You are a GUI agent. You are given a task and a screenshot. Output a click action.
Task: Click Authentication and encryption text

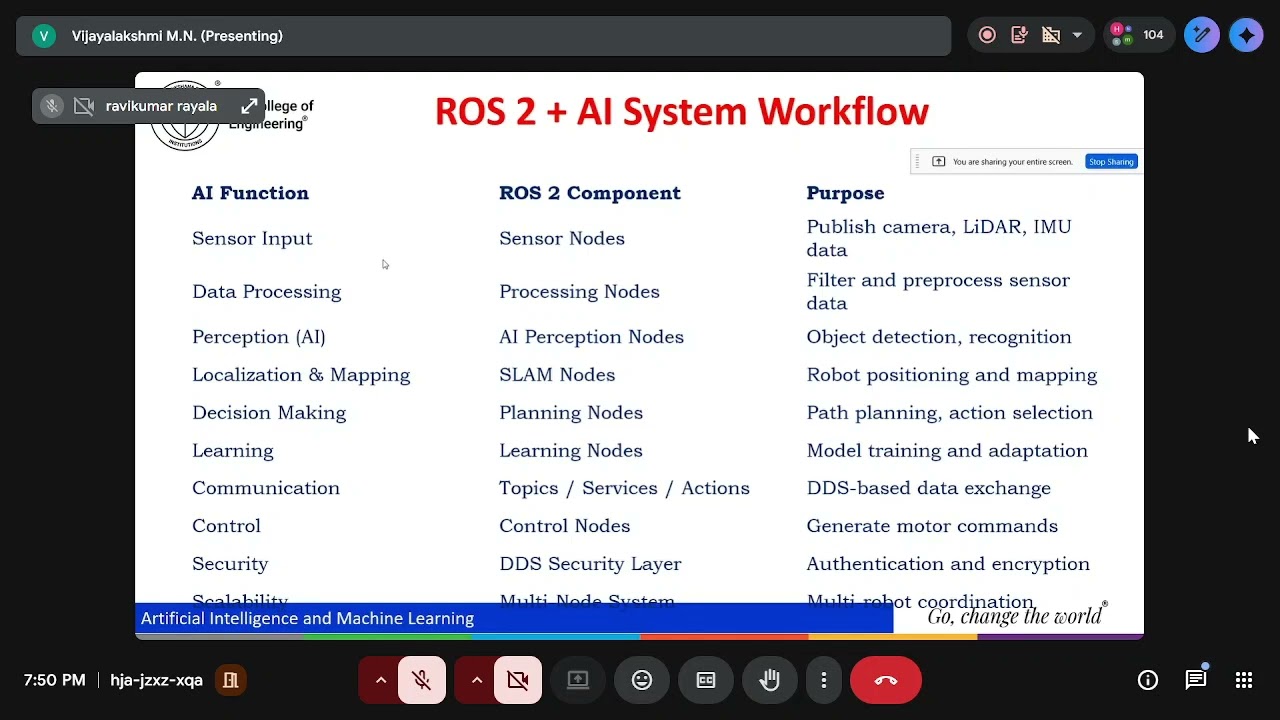[x=948, y=564]
